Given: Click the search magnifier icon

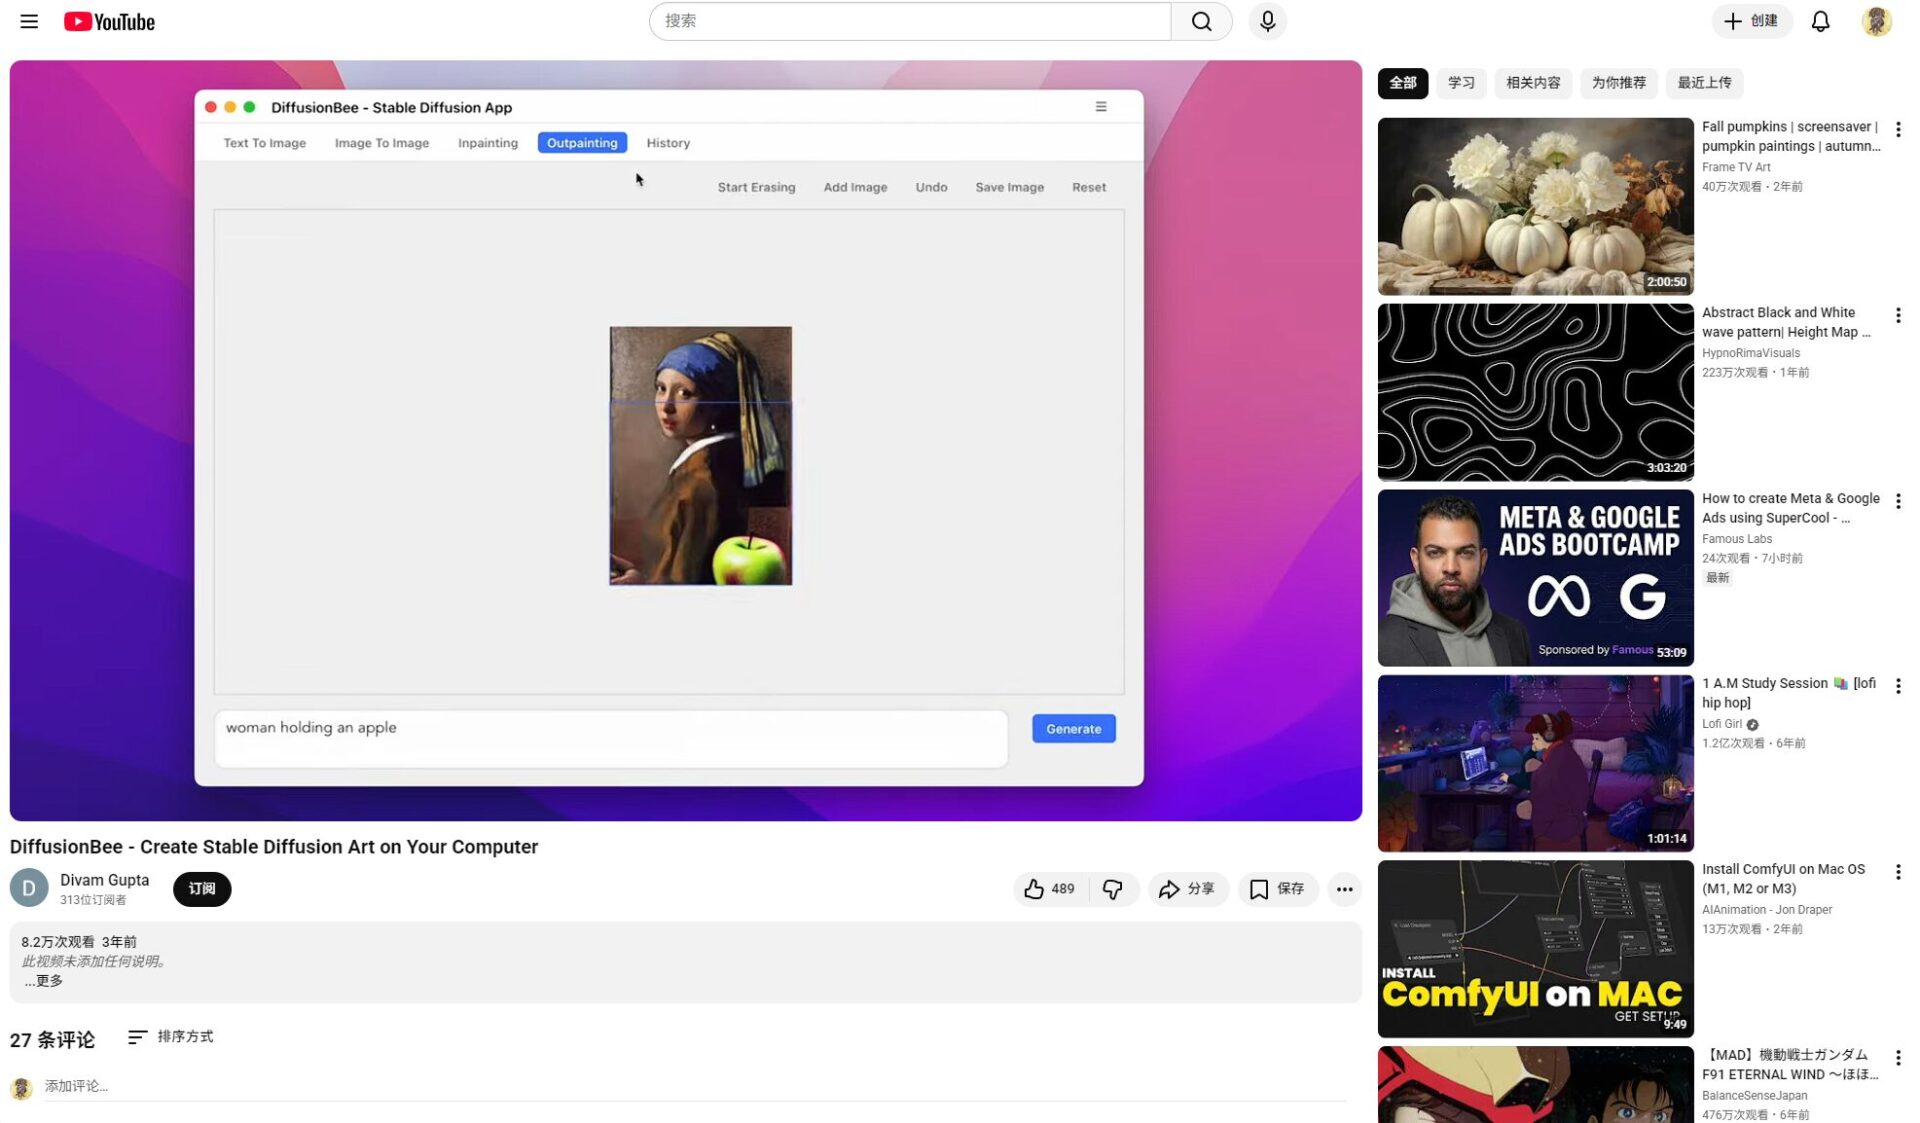Looking at the screenshot, I should (1201, 21).
